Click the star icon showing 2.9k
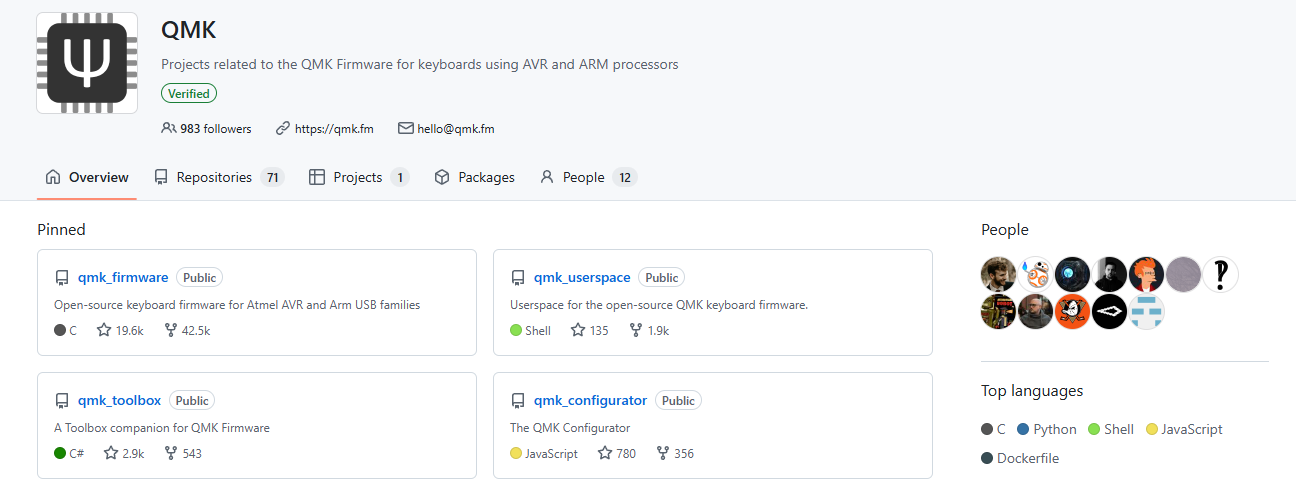 111,453
